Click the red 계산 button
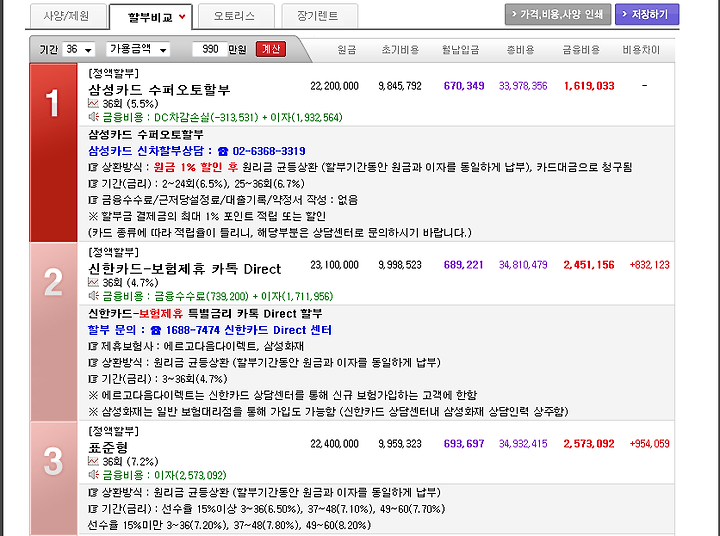The width and height of the screenshot is (720, 536). click(270, 49)
